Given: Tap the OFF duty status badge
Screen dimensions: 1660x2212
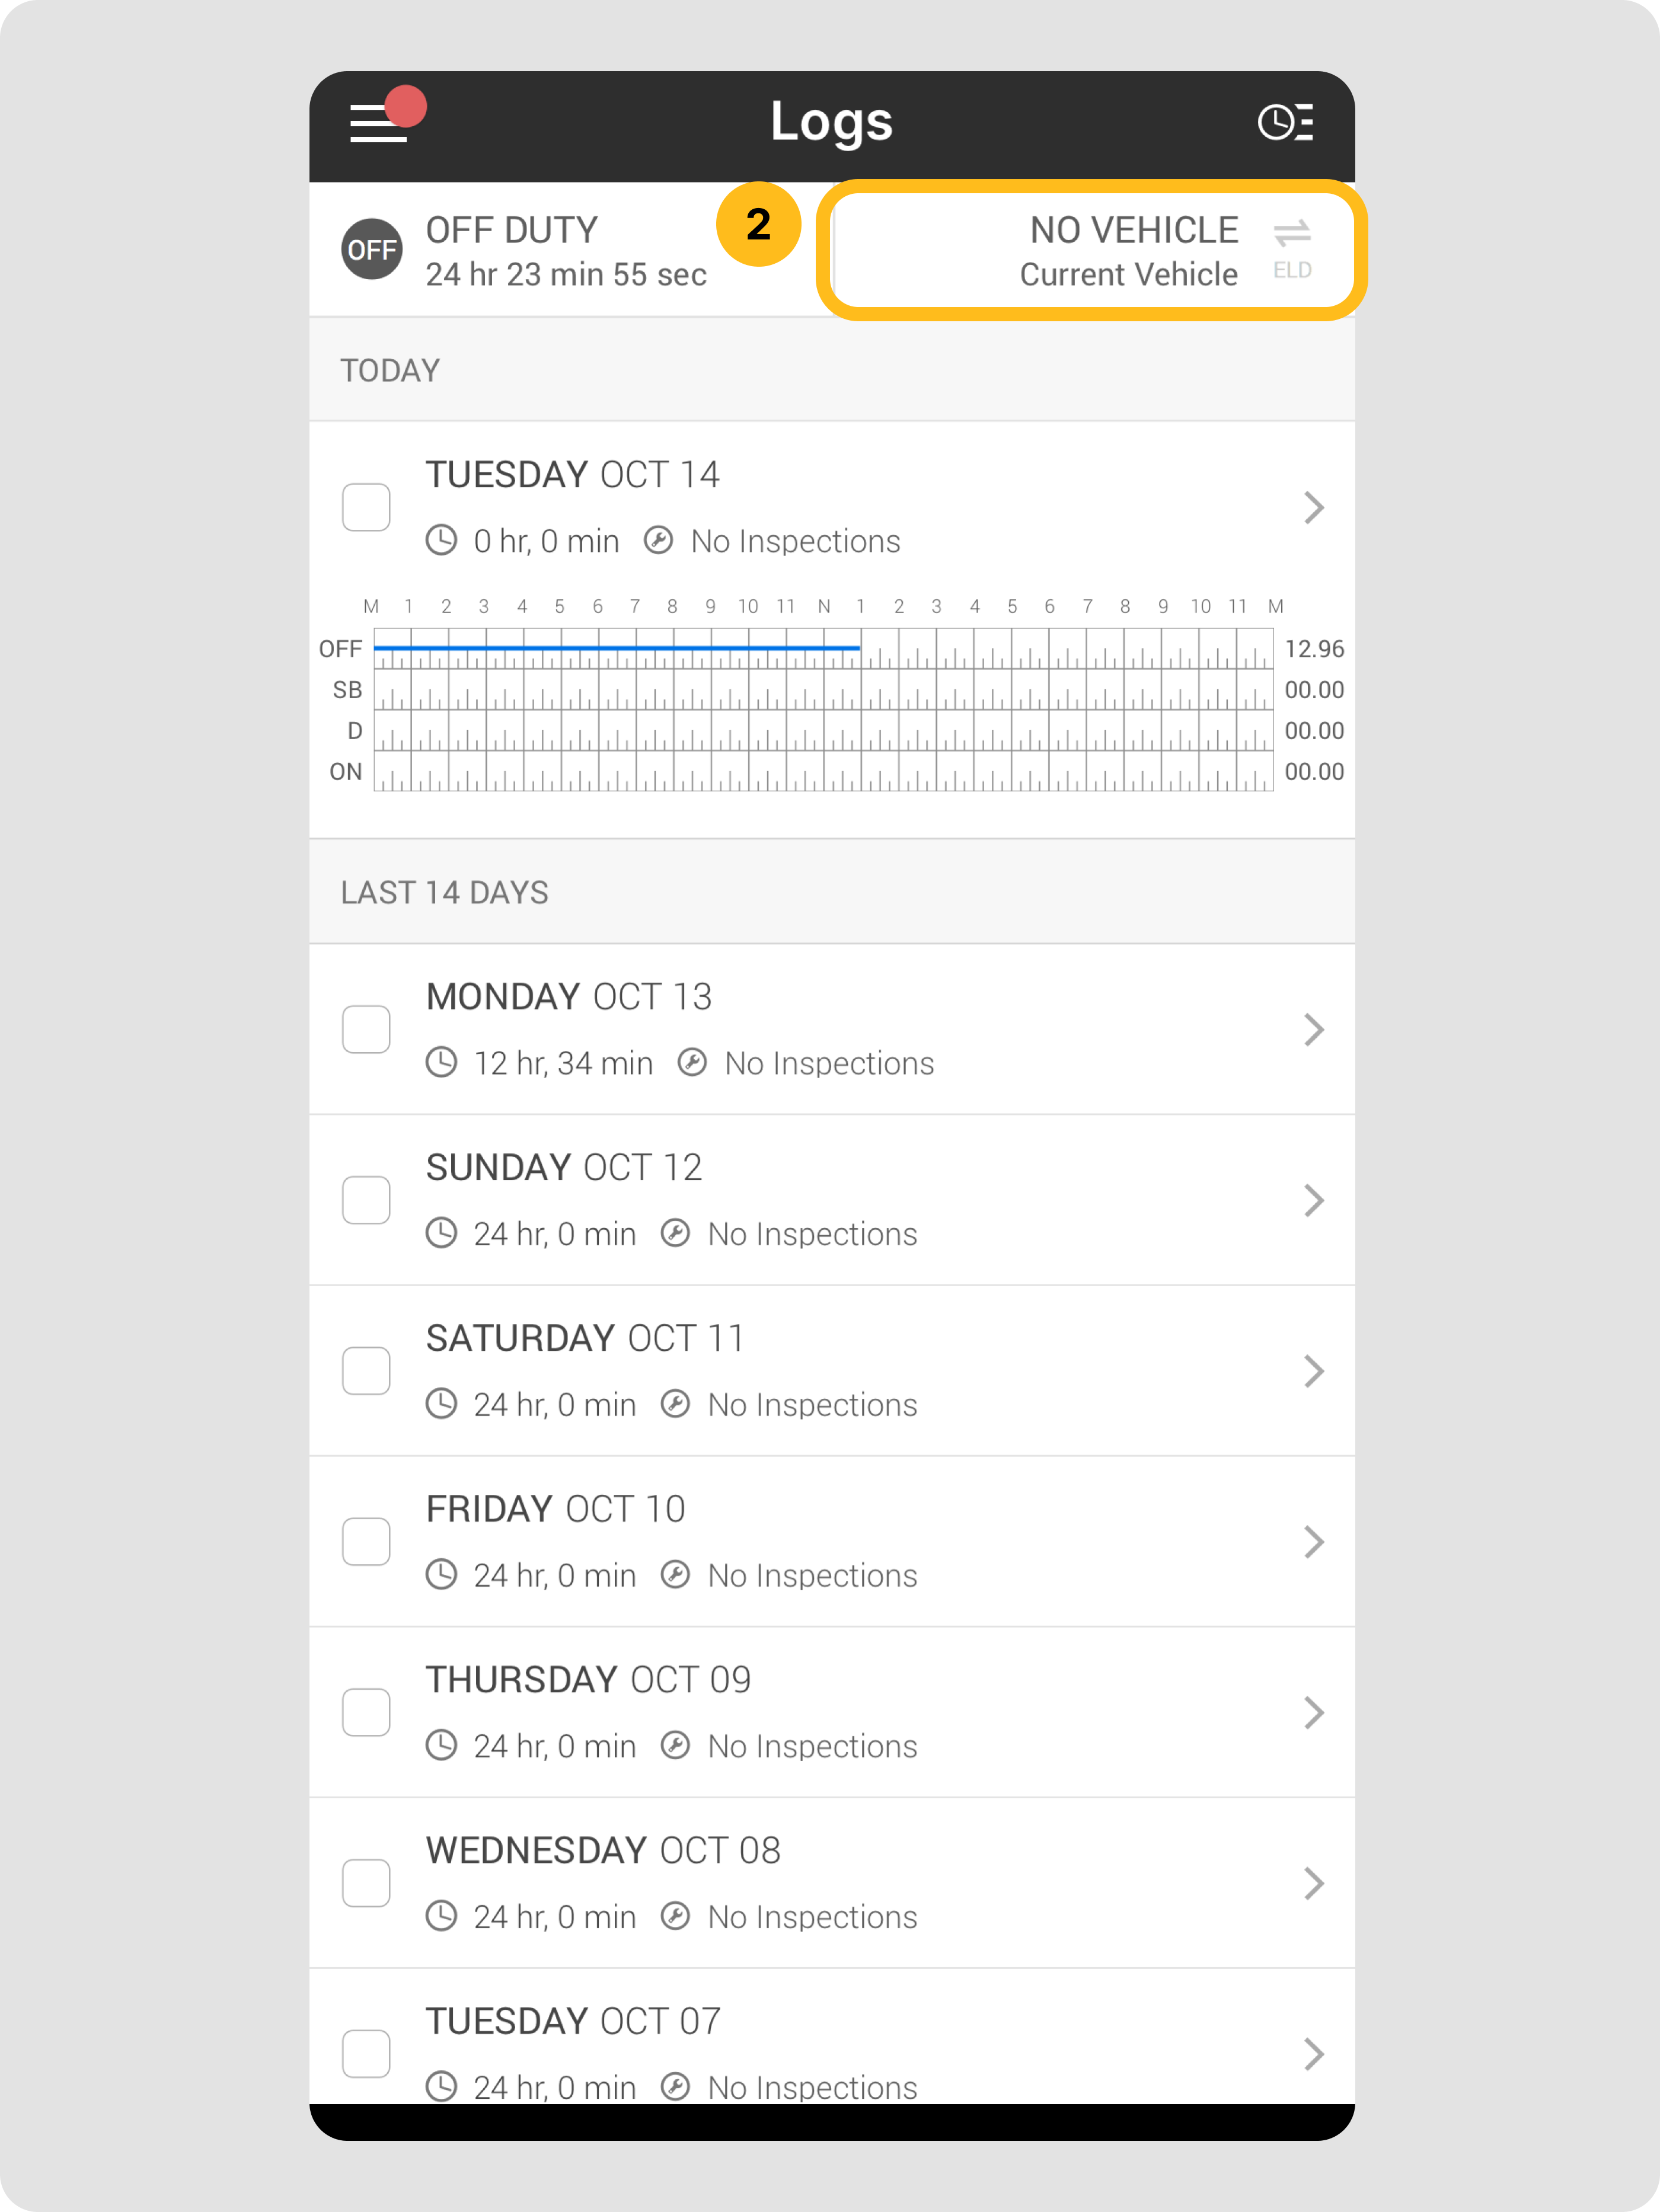Looking at the screenshot, I should [372, 249].
